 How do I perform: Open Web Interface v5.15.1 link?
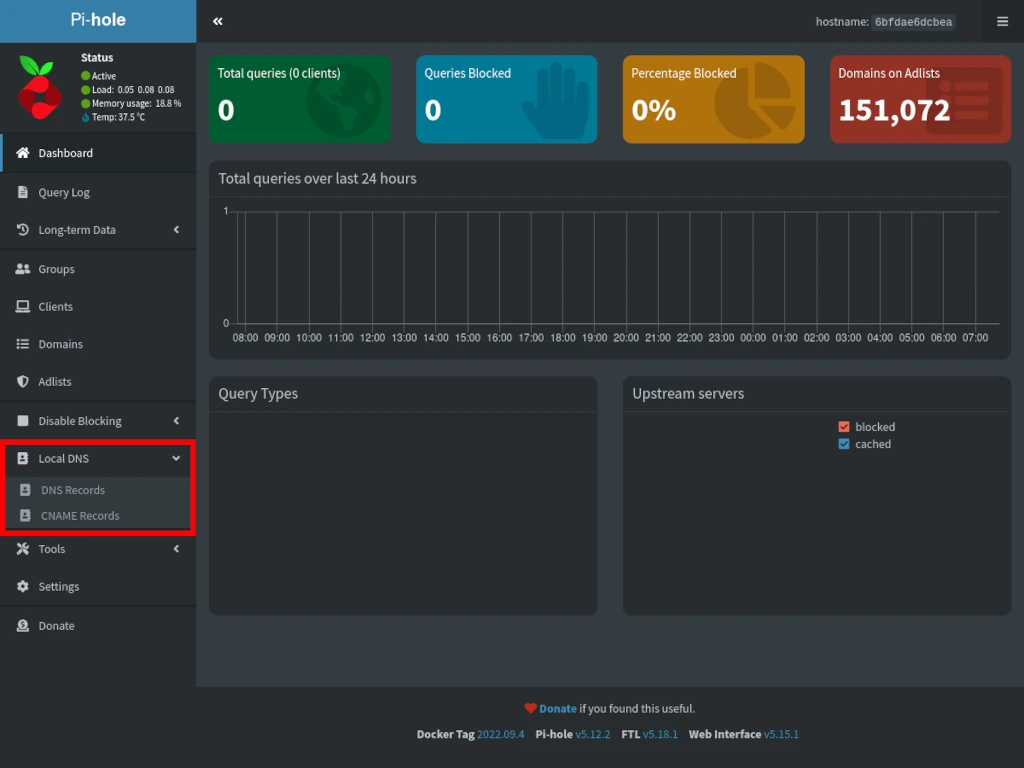click(x=781, y=734)
